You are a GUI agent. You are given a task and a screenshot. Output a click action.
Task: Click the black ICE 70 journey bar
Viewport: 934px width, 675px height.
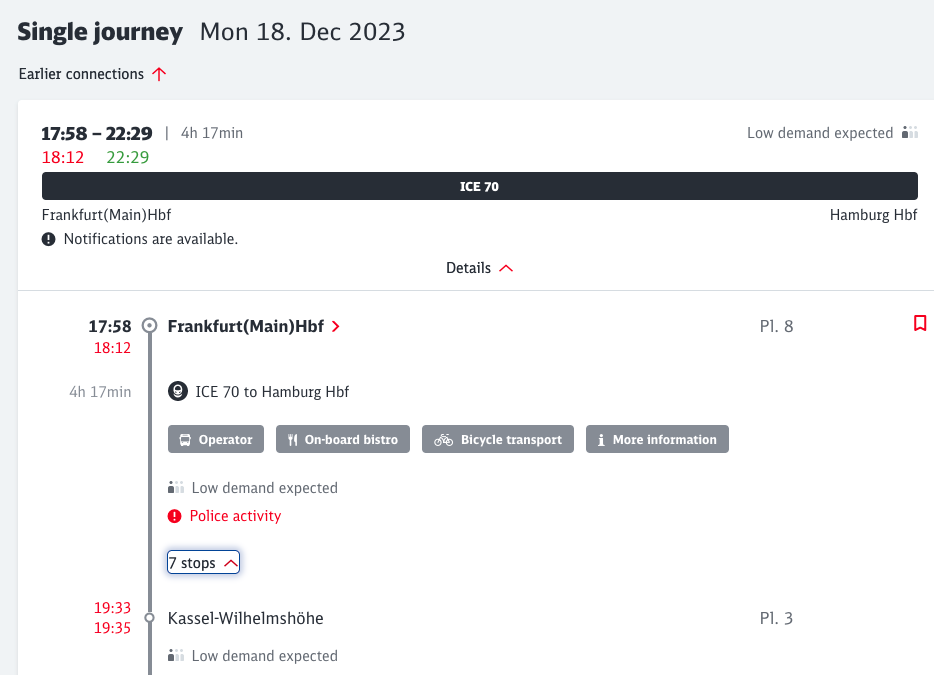pos(479,186)
